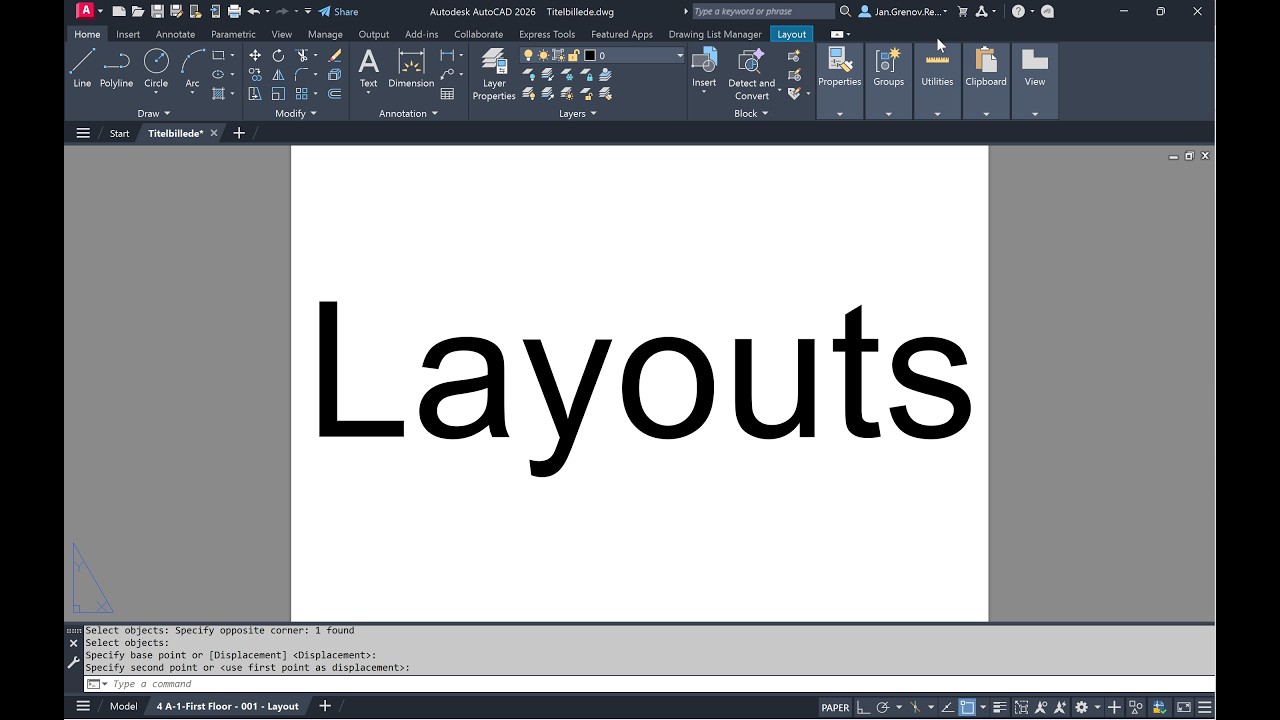The image size is (1280, 720).
Task: Toggle Polar tracking in status bar
Action: pyautogui.click(x=883, y=707)
